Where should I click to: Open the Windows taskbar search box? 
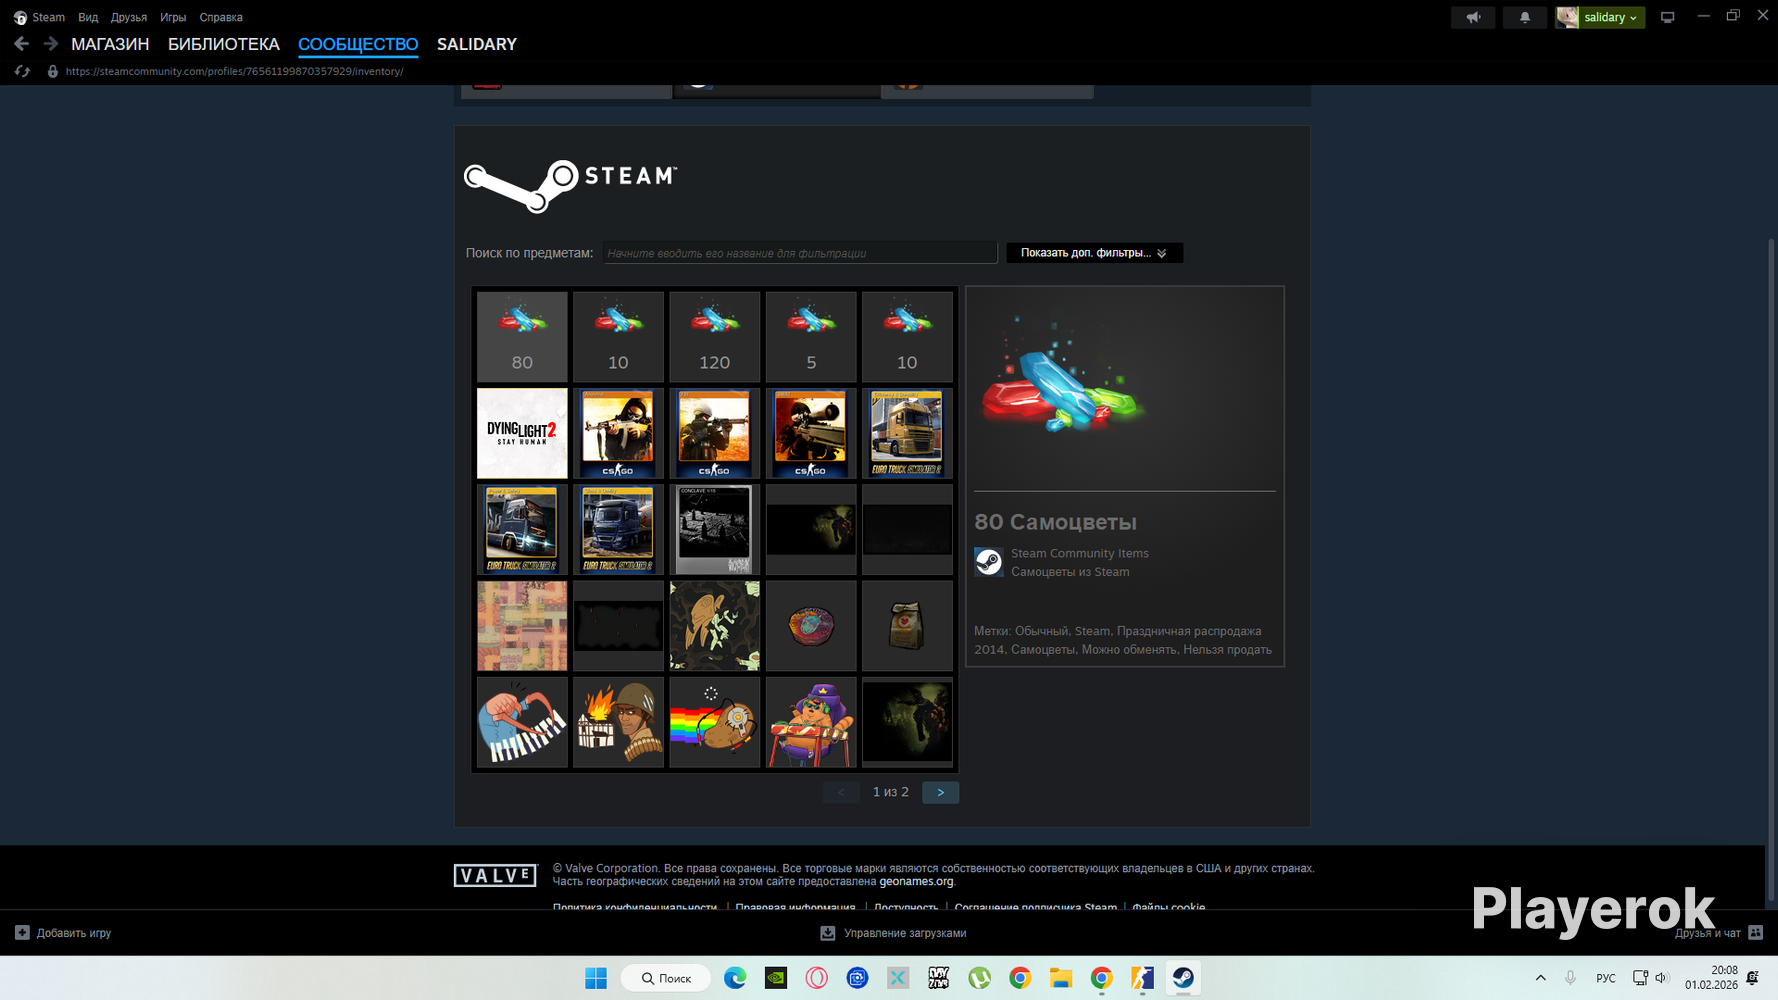tap(666, 978)
